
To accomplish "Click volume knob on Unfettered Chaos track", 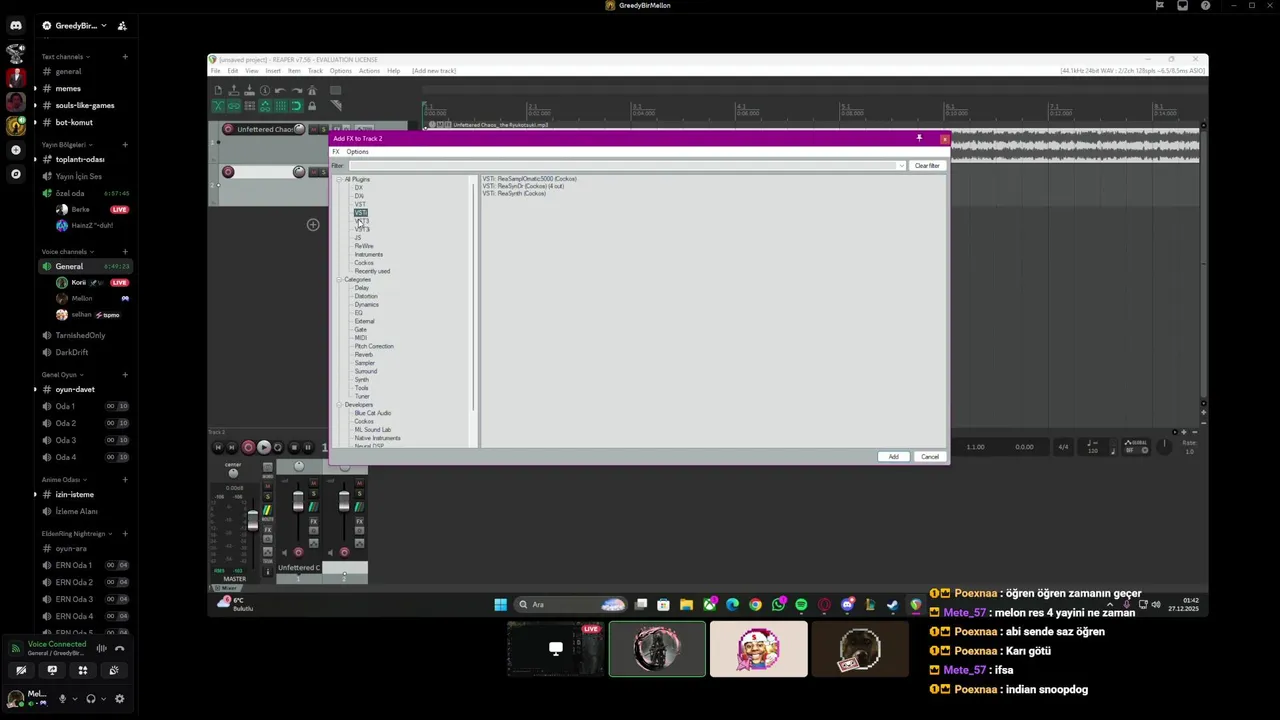I will point(299,129).
